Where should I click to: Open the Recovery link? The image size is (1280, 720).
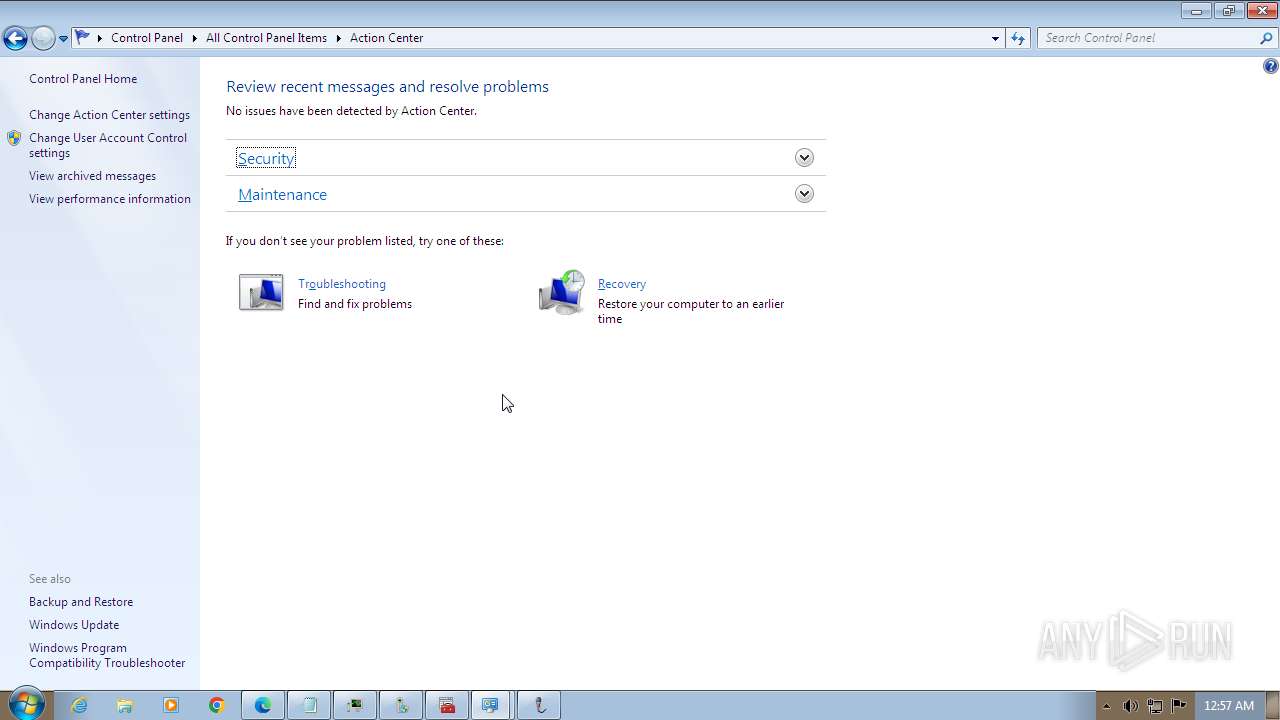pos(622,284)
